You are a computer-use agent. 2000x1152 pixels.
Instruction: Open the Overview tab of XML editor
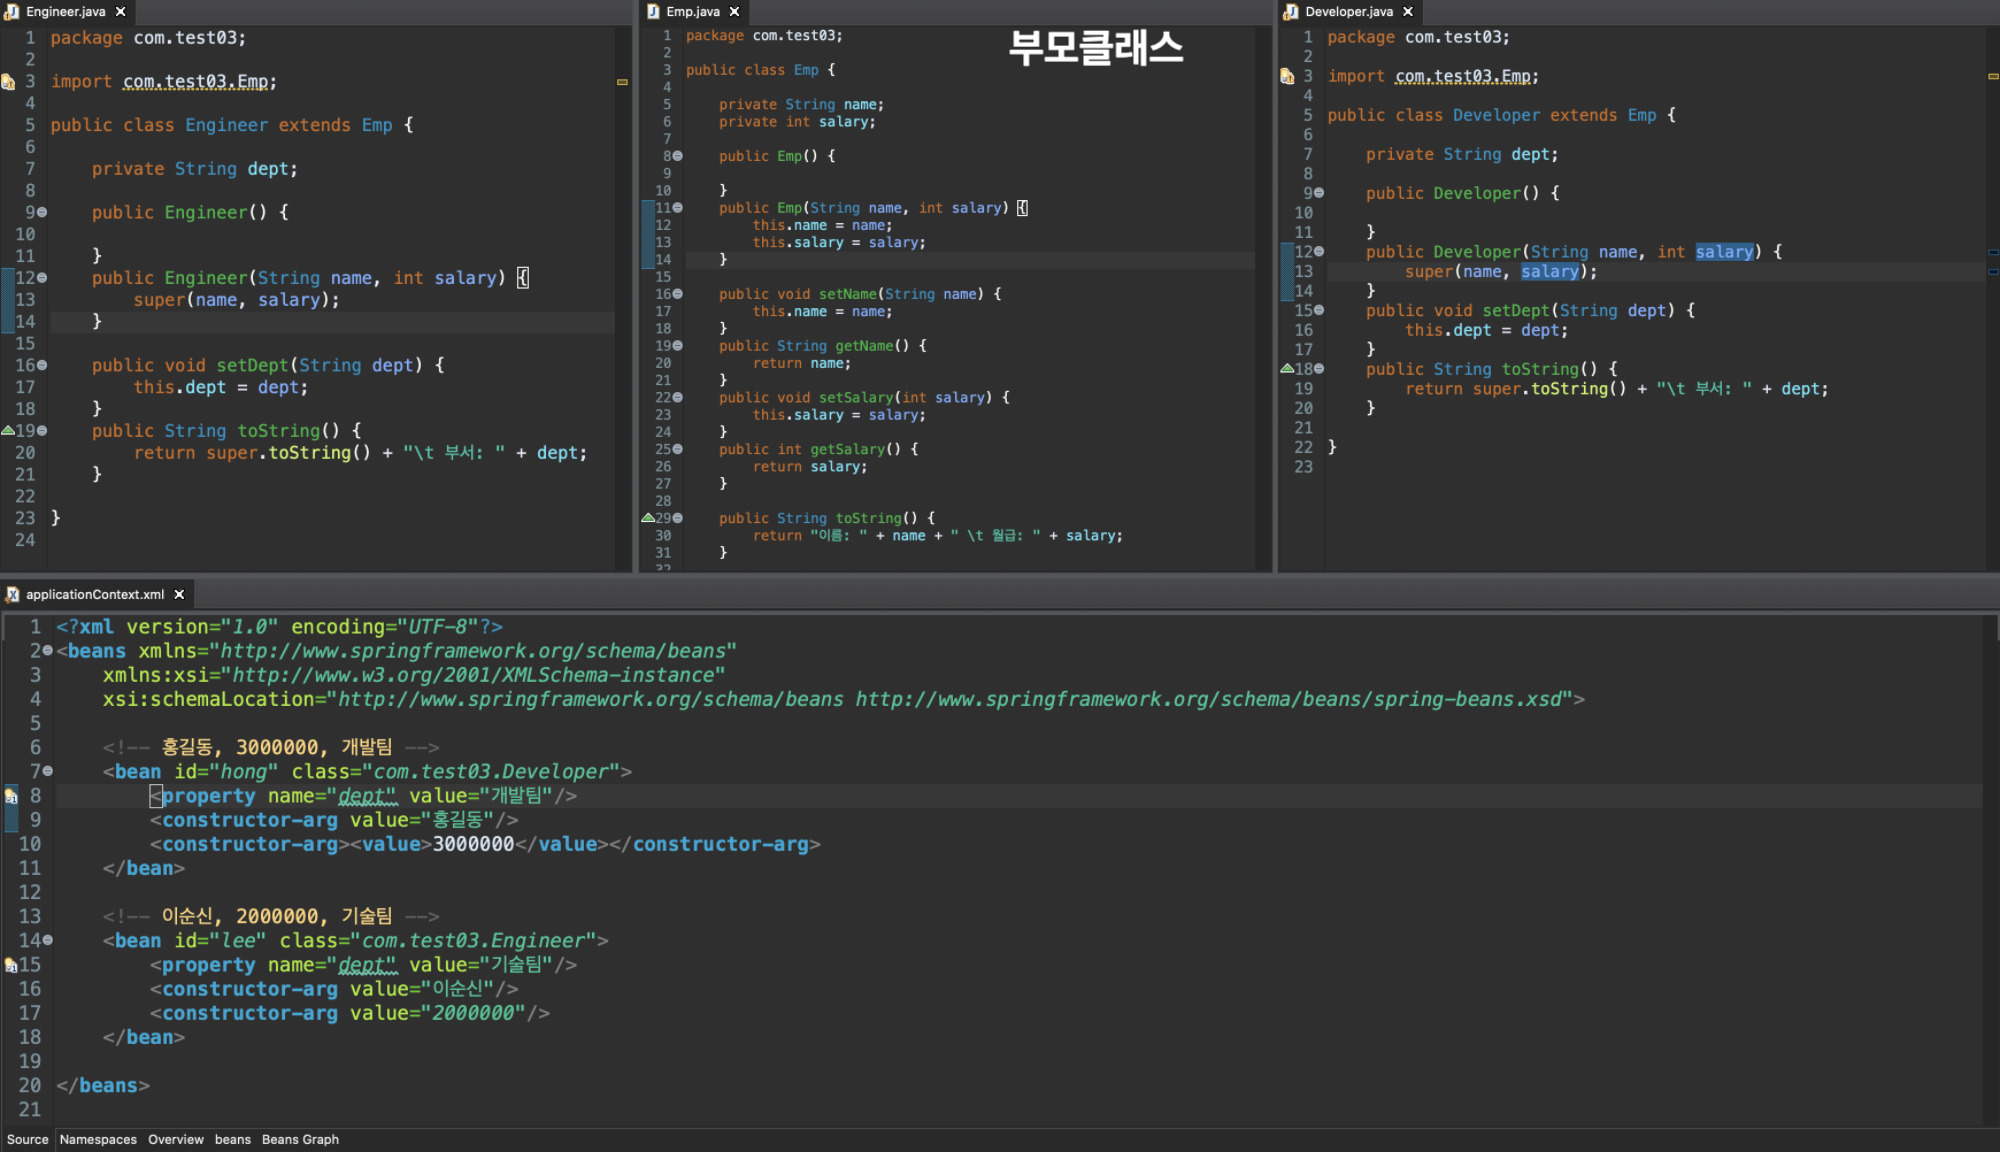pos(176,1139)
